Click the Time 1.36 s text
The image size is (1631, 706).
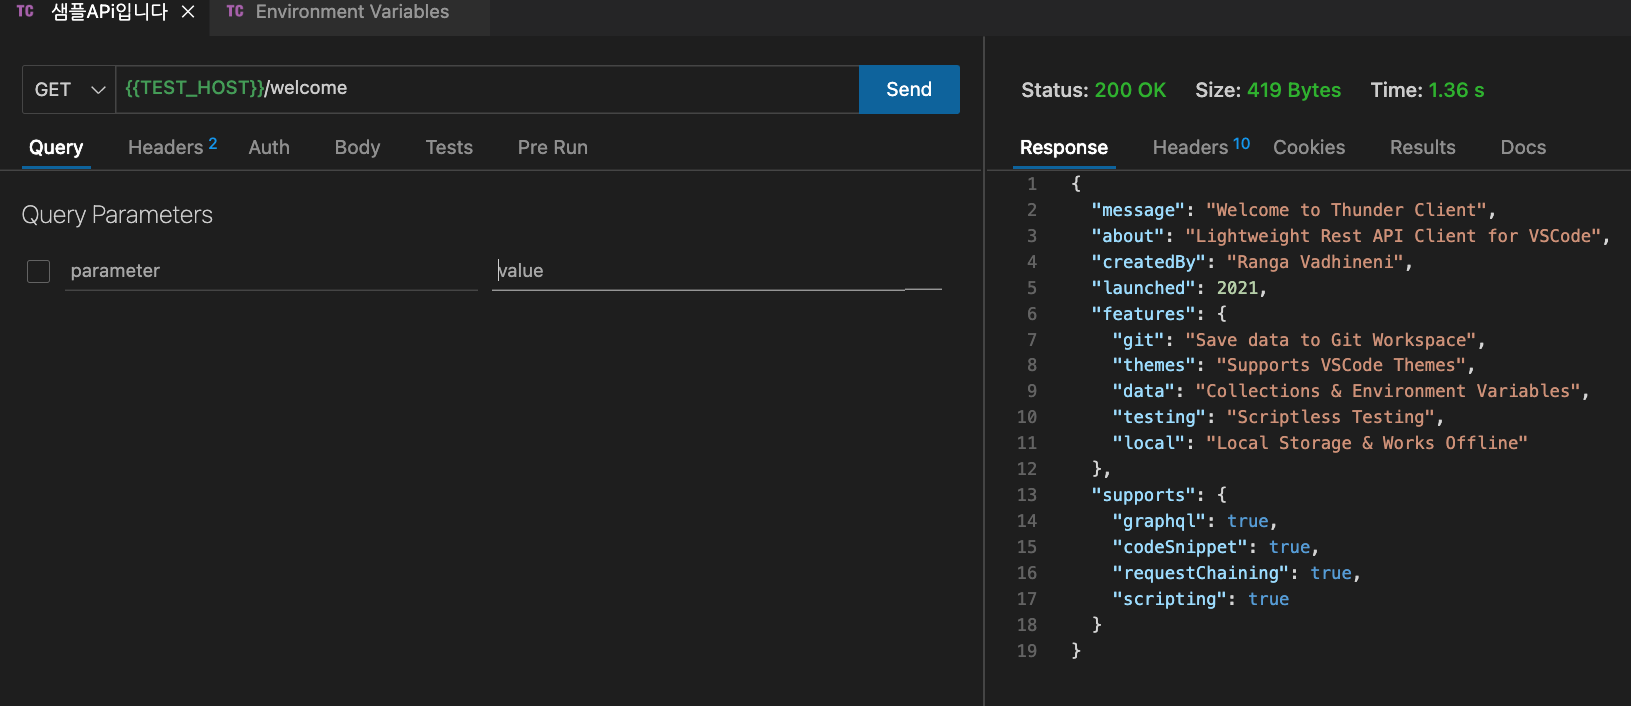click(x=1427, y=90)
